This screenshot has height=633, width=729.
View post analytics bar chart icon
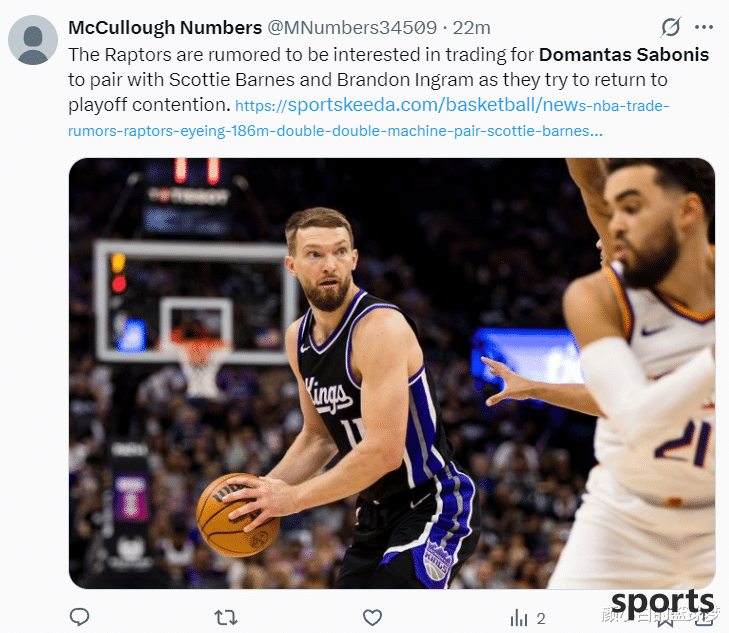[x=519, y=618]
